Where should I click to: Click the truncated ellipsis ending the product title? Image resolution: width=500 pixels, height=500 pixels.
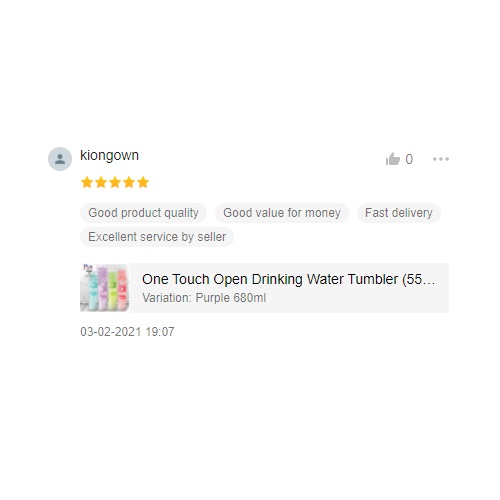click(x=431, y=283)
